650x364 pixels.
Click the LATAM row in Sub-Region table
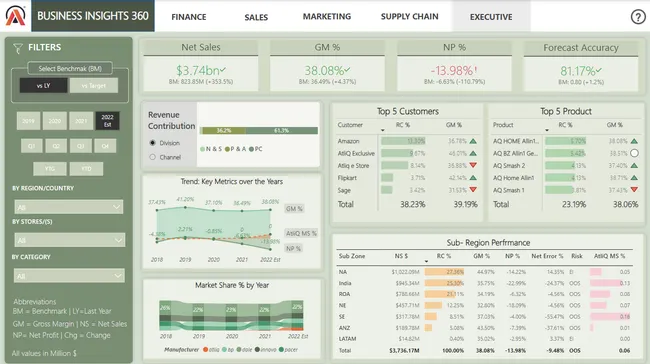pos(484,339)
